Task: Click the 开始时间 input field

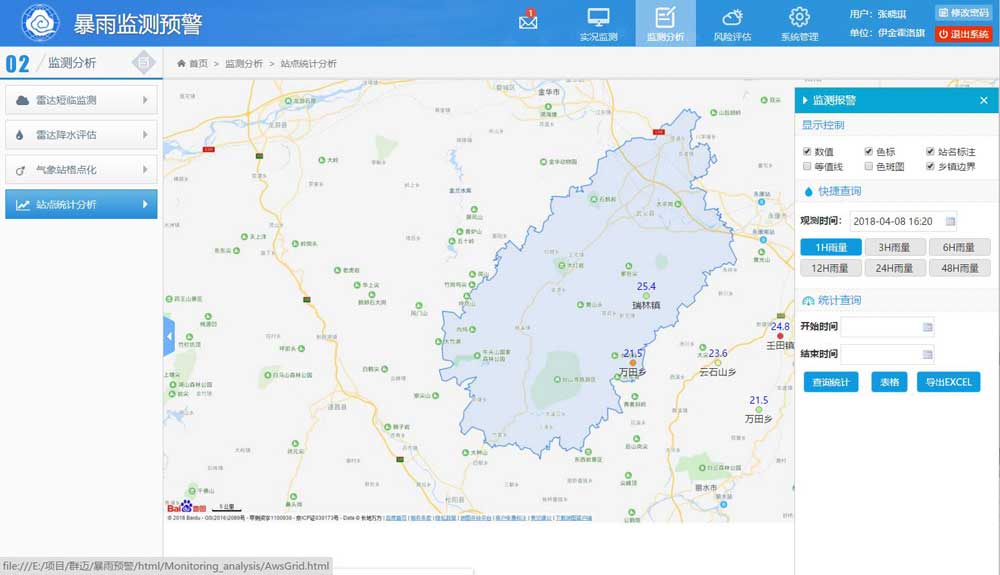Action: tap(880, 327)
